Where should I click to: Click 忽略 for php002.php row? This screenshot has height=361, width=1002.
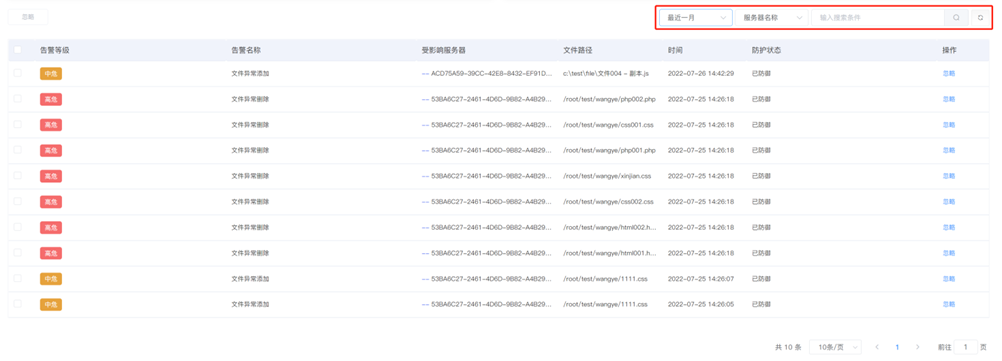[x=949, y=99]
